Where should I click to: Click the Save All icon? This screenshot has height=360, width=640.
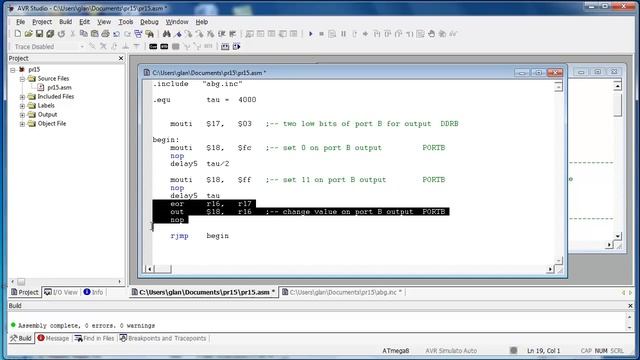(x=50, y=34)
